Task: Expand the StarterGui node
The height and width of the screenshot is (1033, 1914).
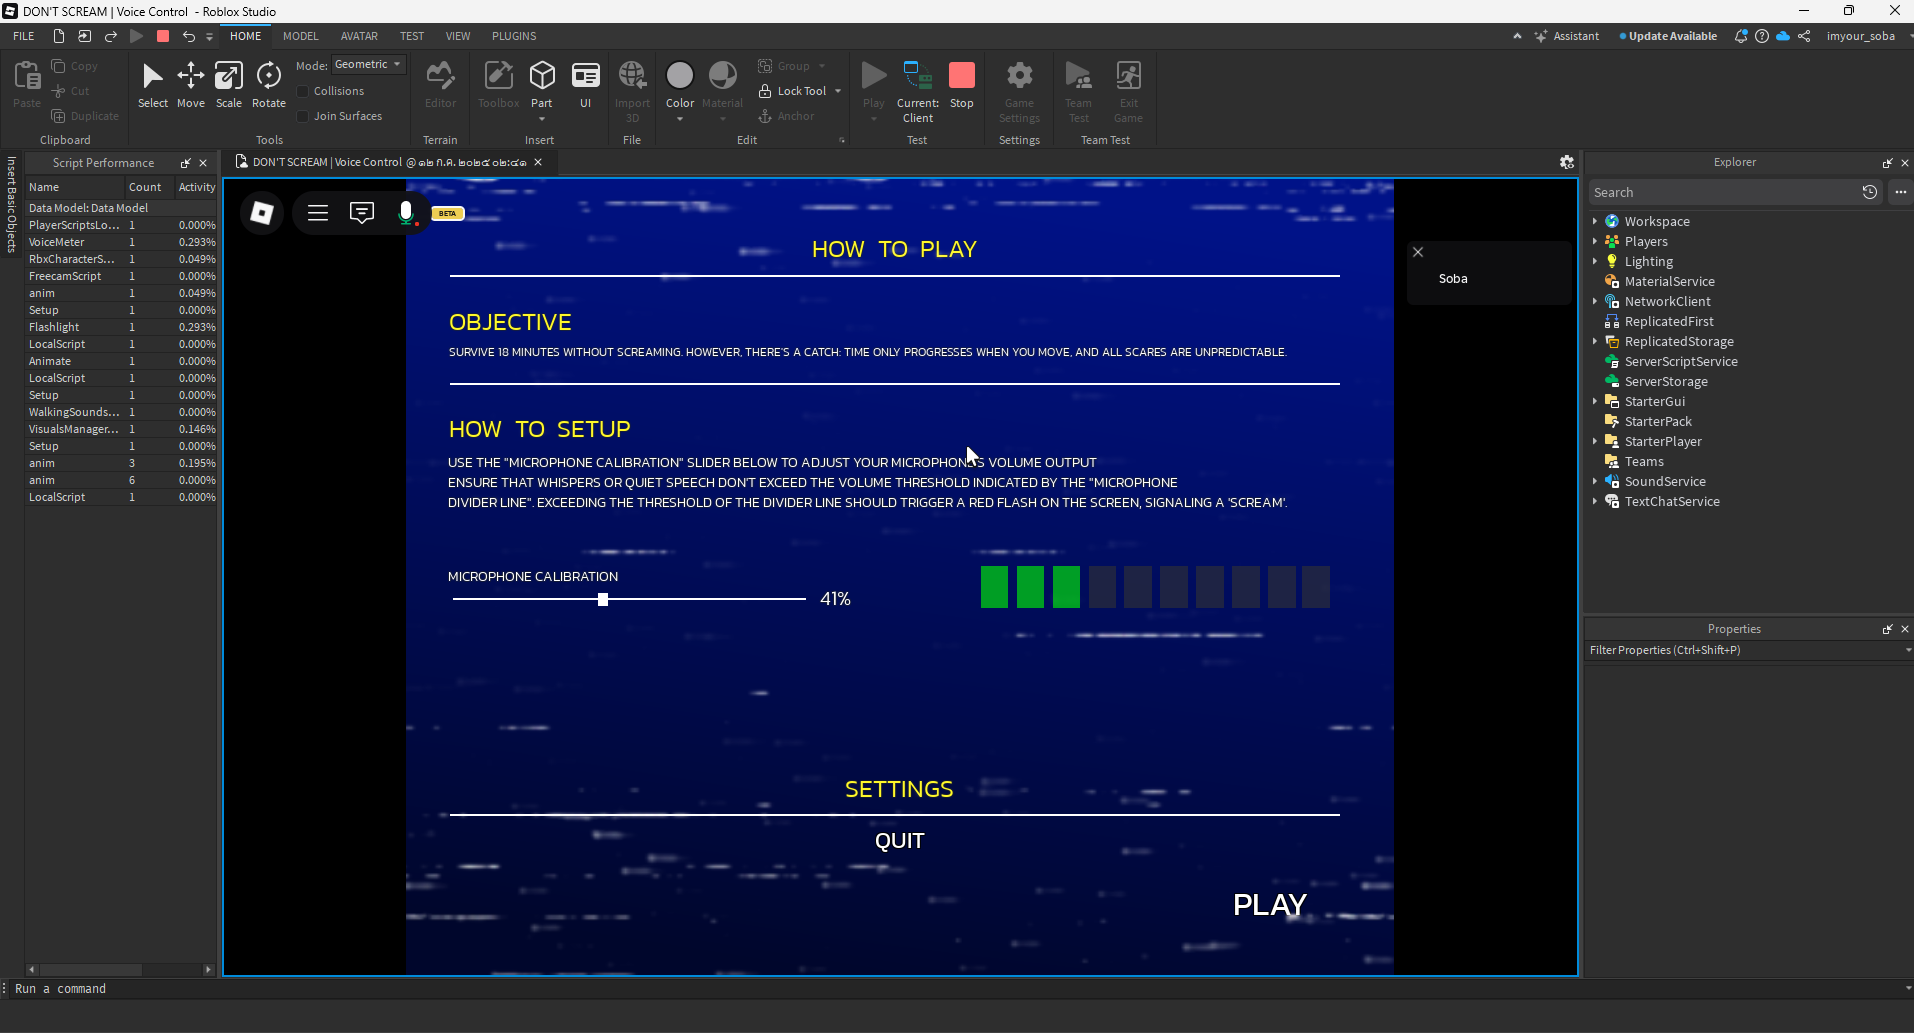Action: [x=1595, y=401]
